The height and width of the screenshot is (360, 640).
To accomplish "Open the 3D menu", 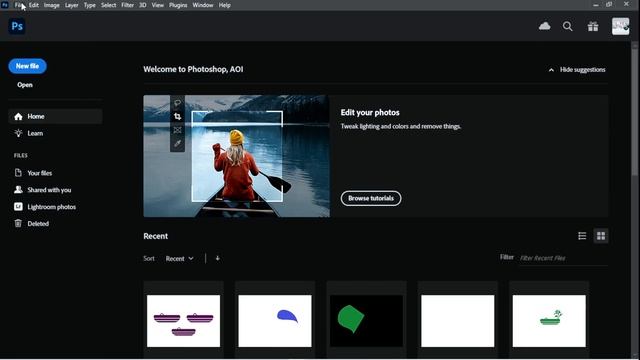I will click(142, 5).
